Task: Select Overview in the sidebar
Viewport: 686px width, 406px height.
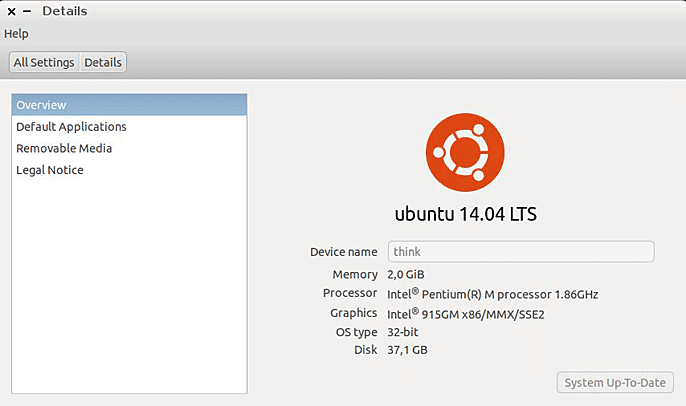Action: [x=130, y=105]
